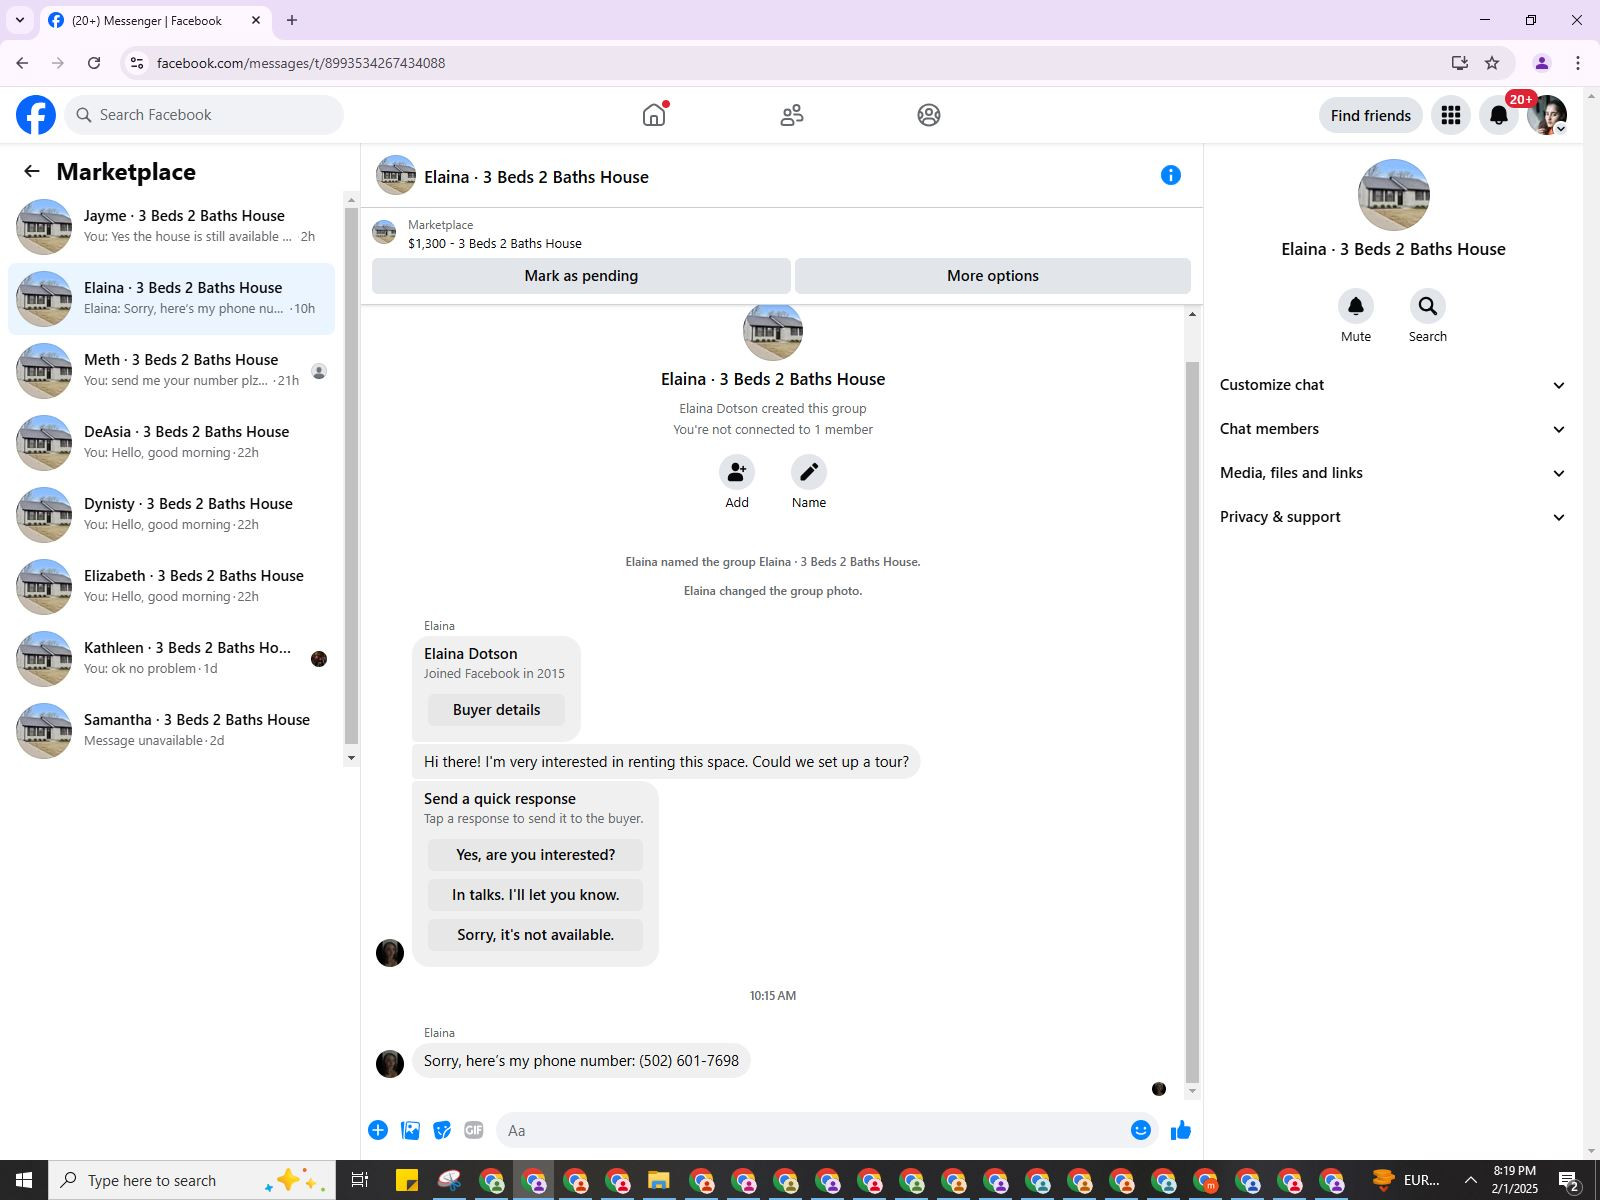
Task: Open Kathleen 3 Beds 2 Baths conversation
Action: pos(172,659)
